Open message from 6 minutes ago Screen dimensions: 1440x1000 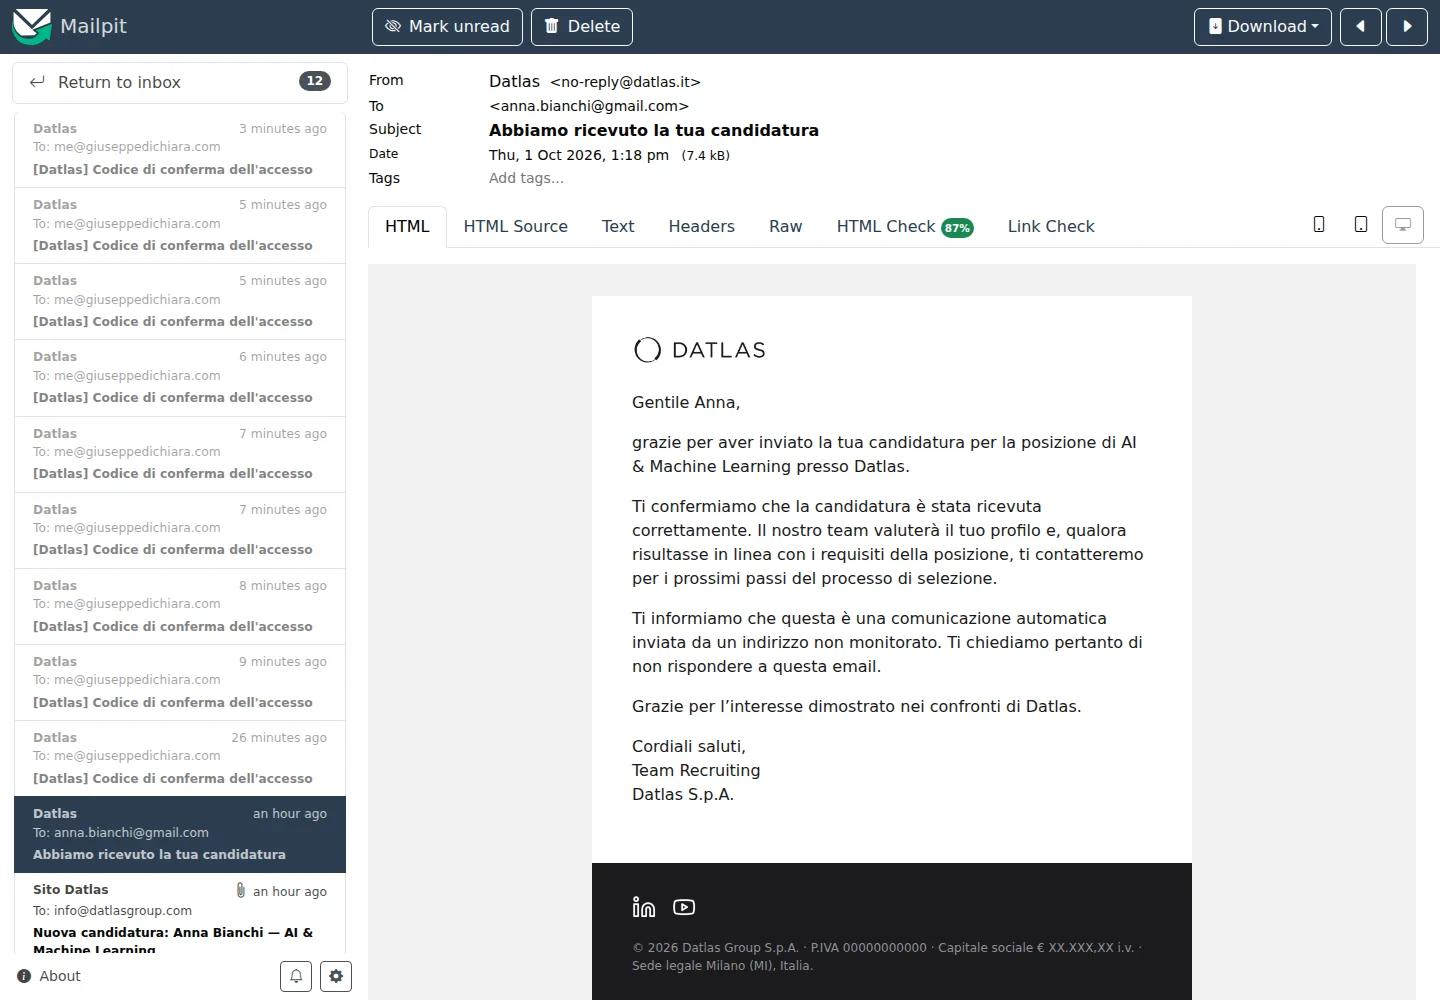(180, 378)
